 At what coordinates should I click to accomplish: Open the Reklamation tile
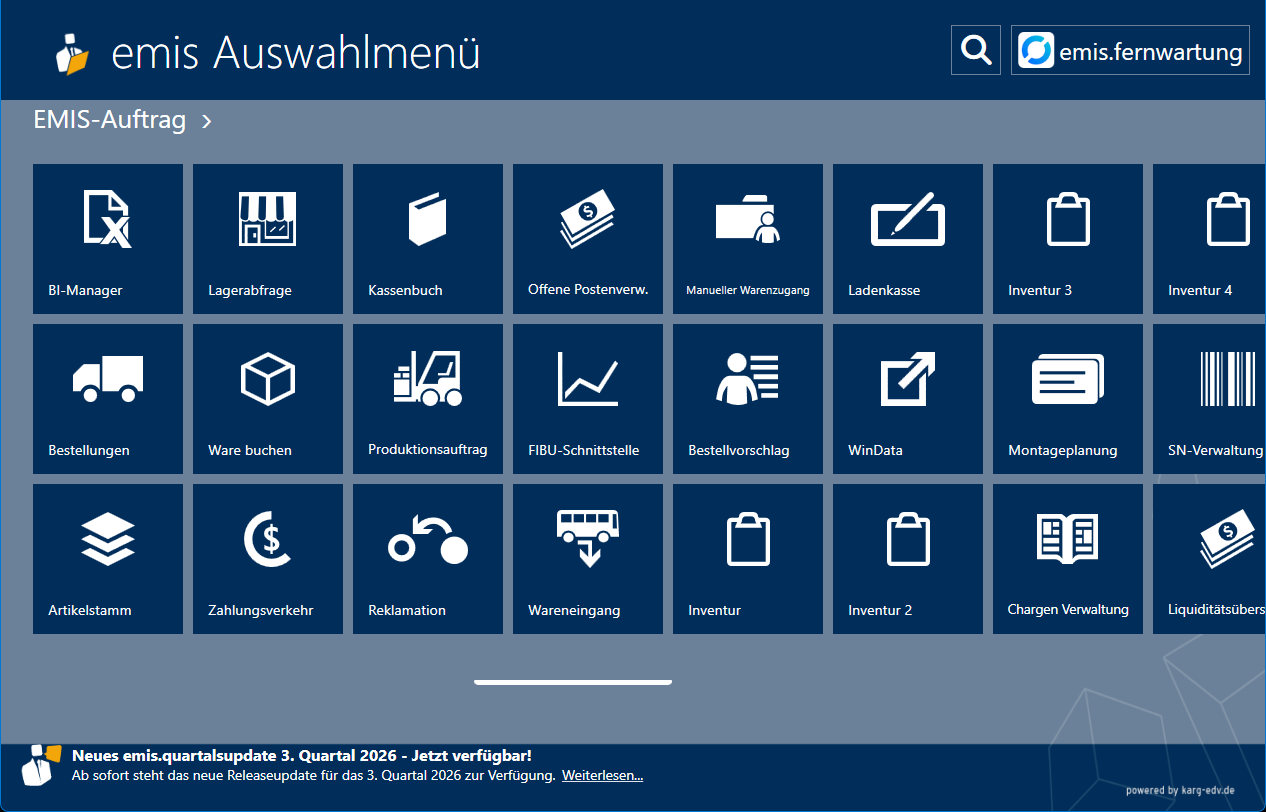[428, 559]
